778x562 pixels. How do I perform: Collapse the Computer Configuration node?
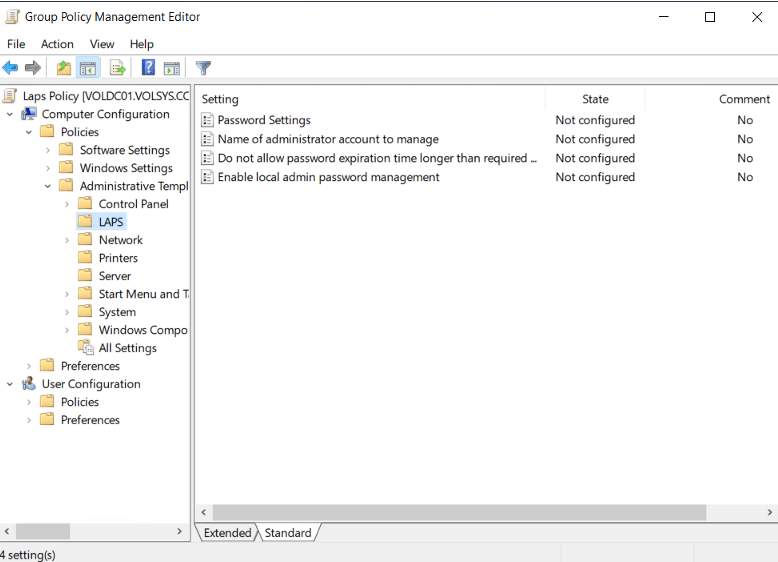(10, 114)
